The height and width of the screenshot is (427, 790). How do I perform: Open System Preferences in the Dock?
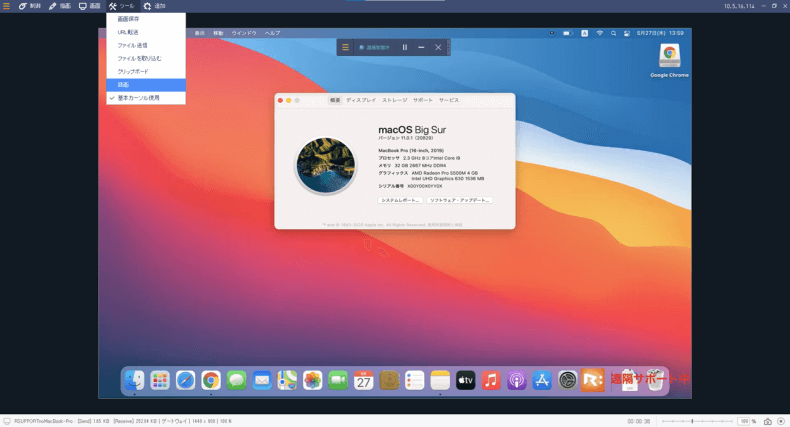pyautogui.click(x=567, y=381)
